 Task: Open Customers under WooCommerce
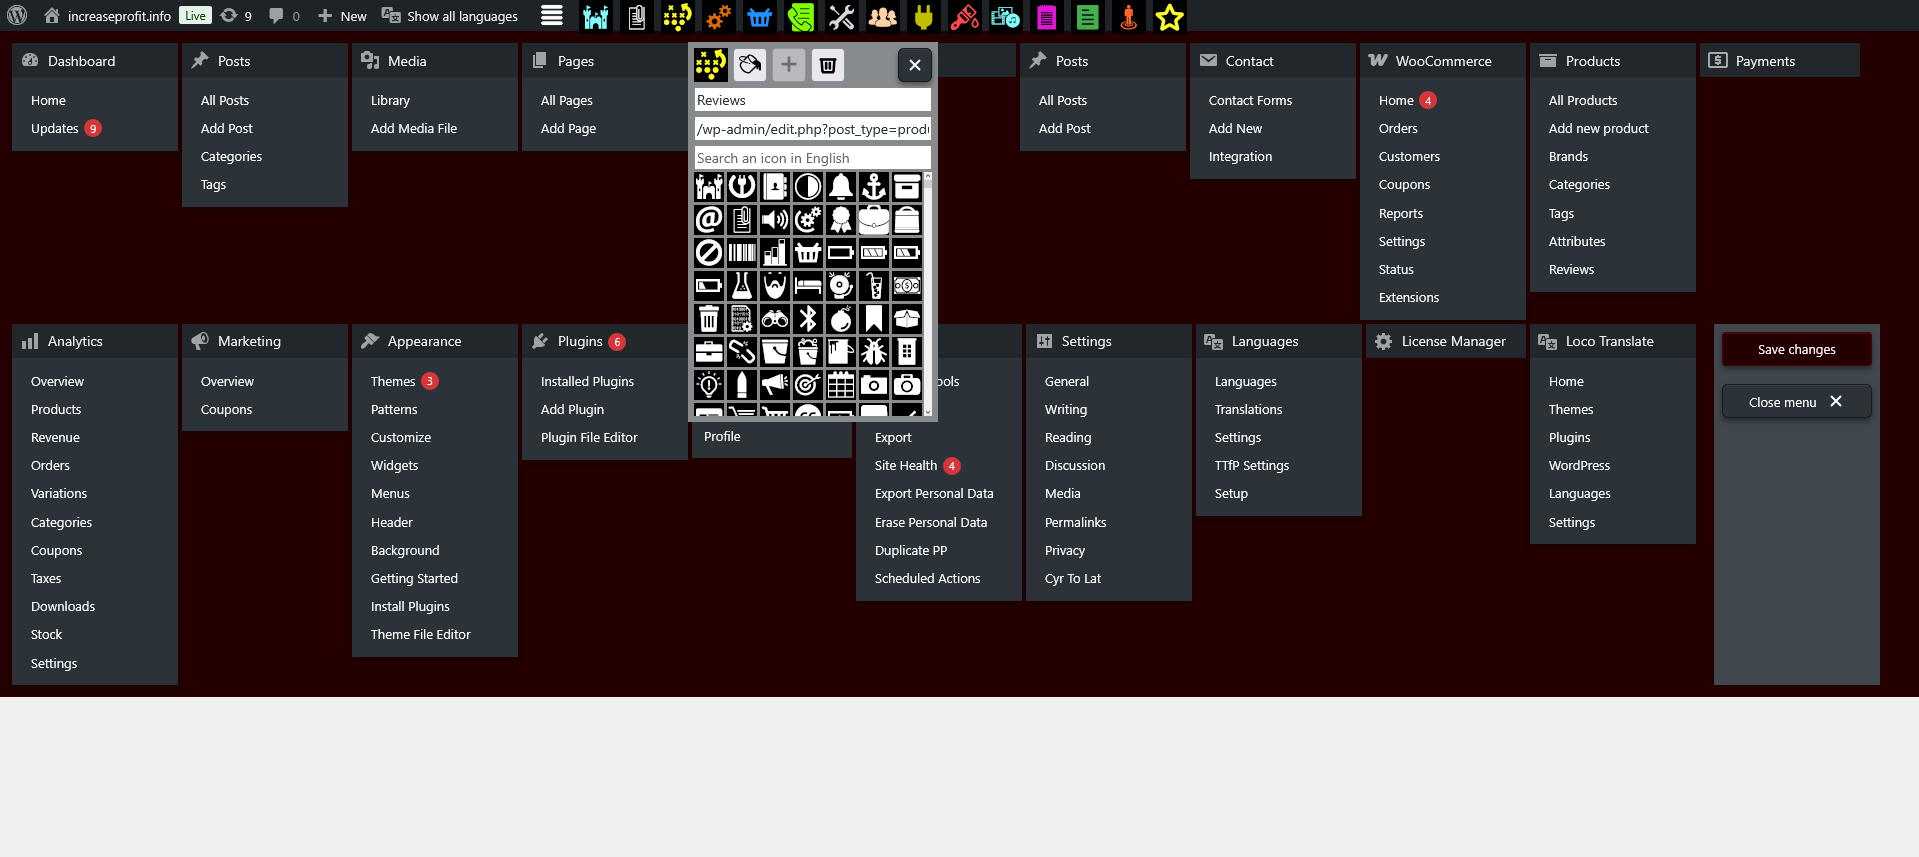tap(1409, 156)
